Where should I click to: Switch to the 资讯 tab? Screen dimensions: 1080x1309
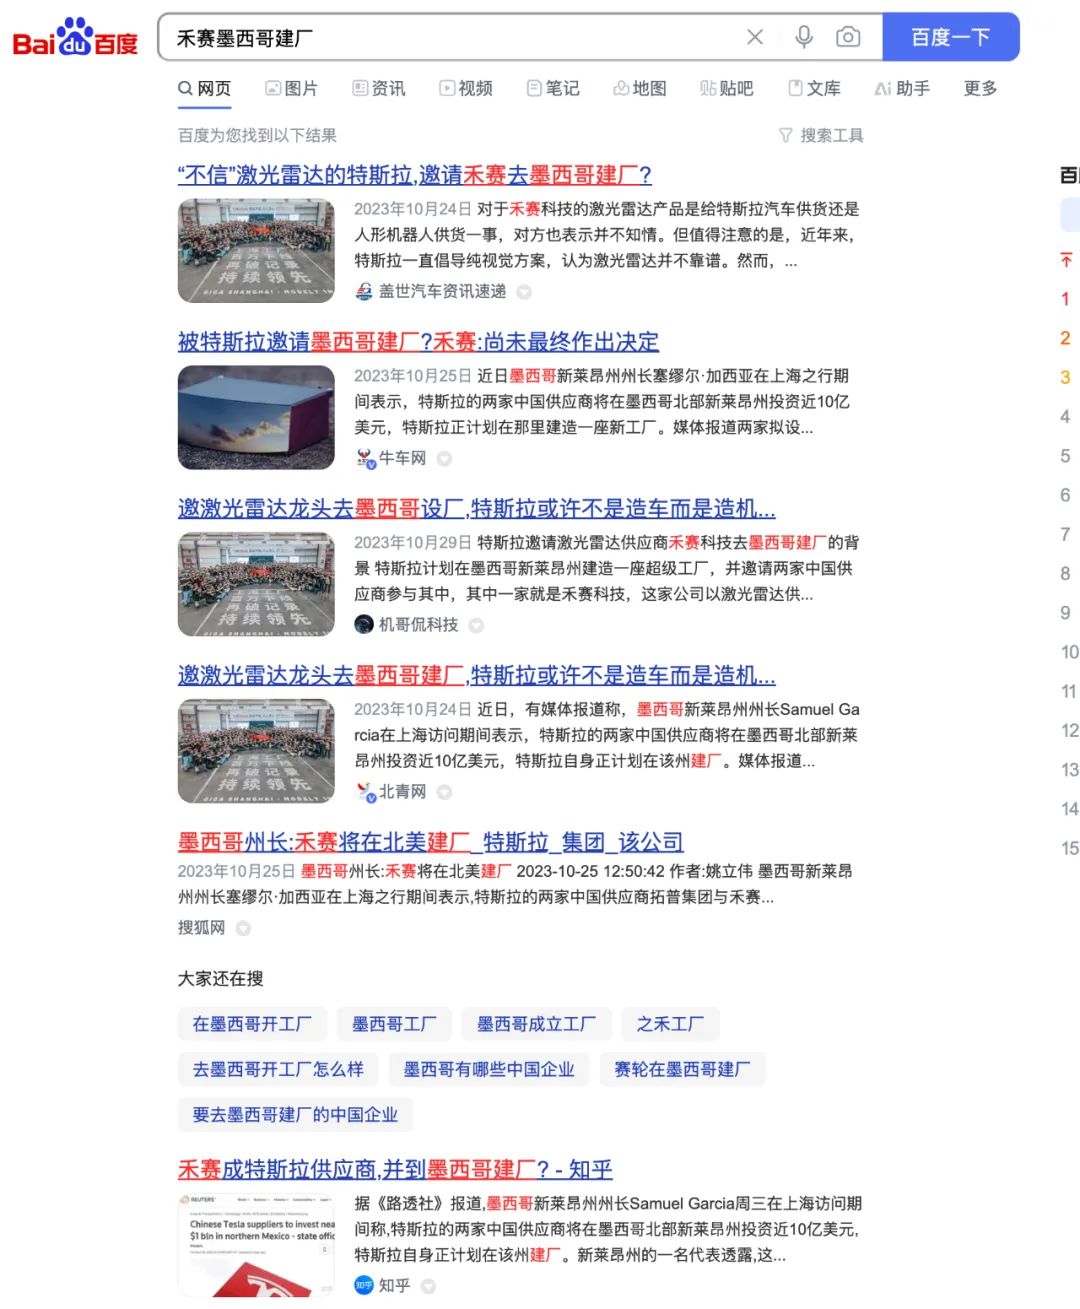coord(379,88)
